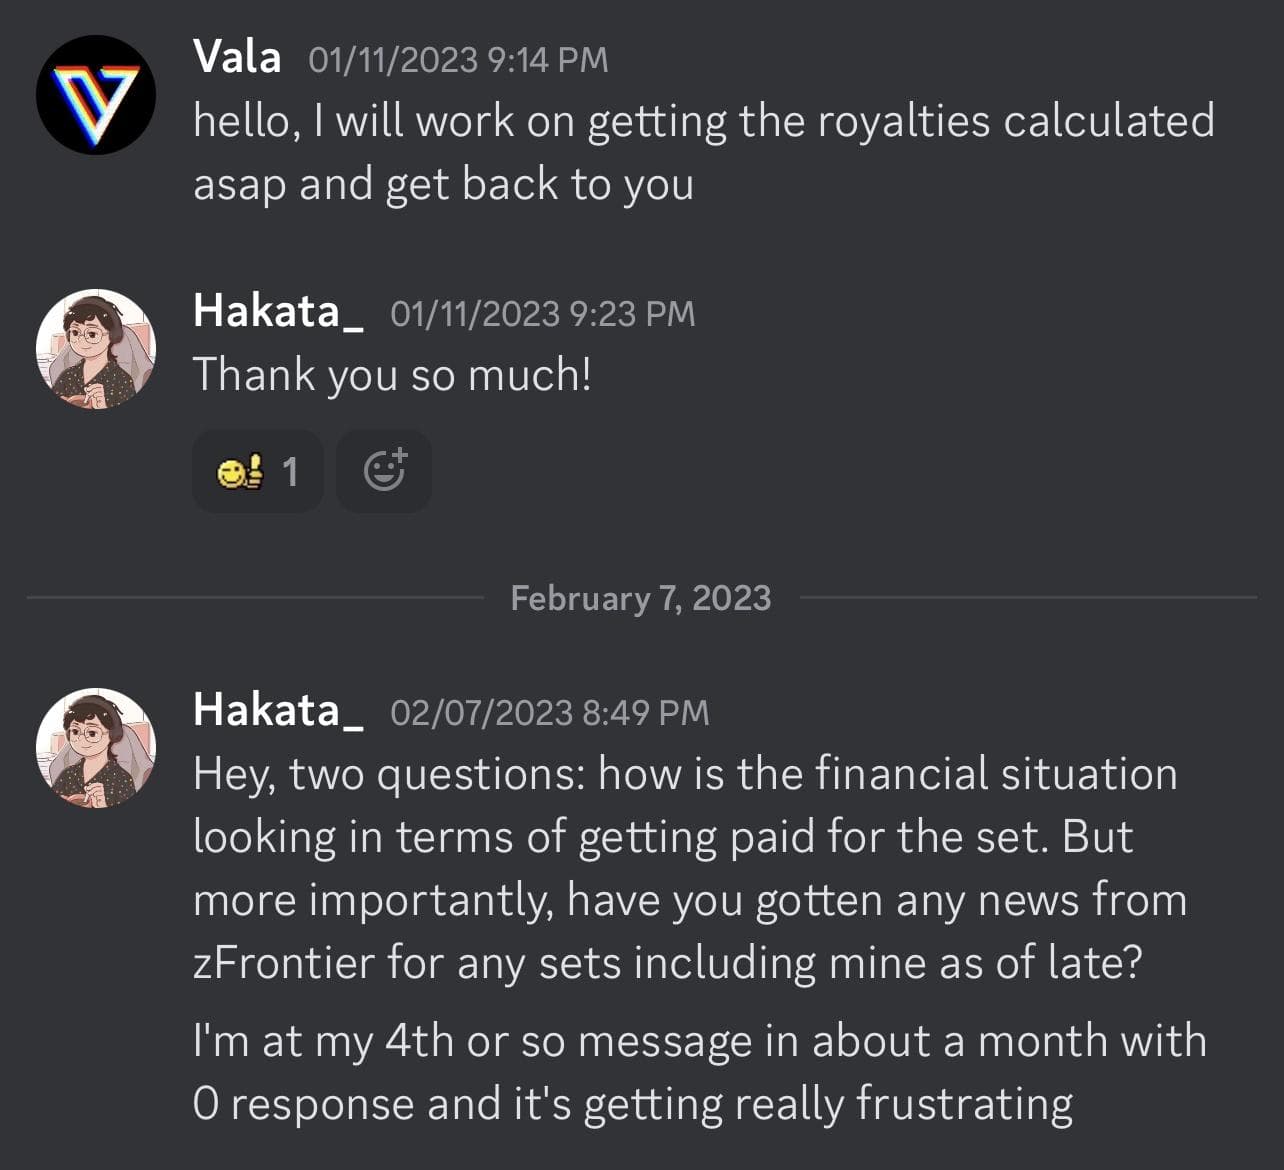Click Vala's triangle logo avatar
Screen dimensions: 1284x1170
96,95
